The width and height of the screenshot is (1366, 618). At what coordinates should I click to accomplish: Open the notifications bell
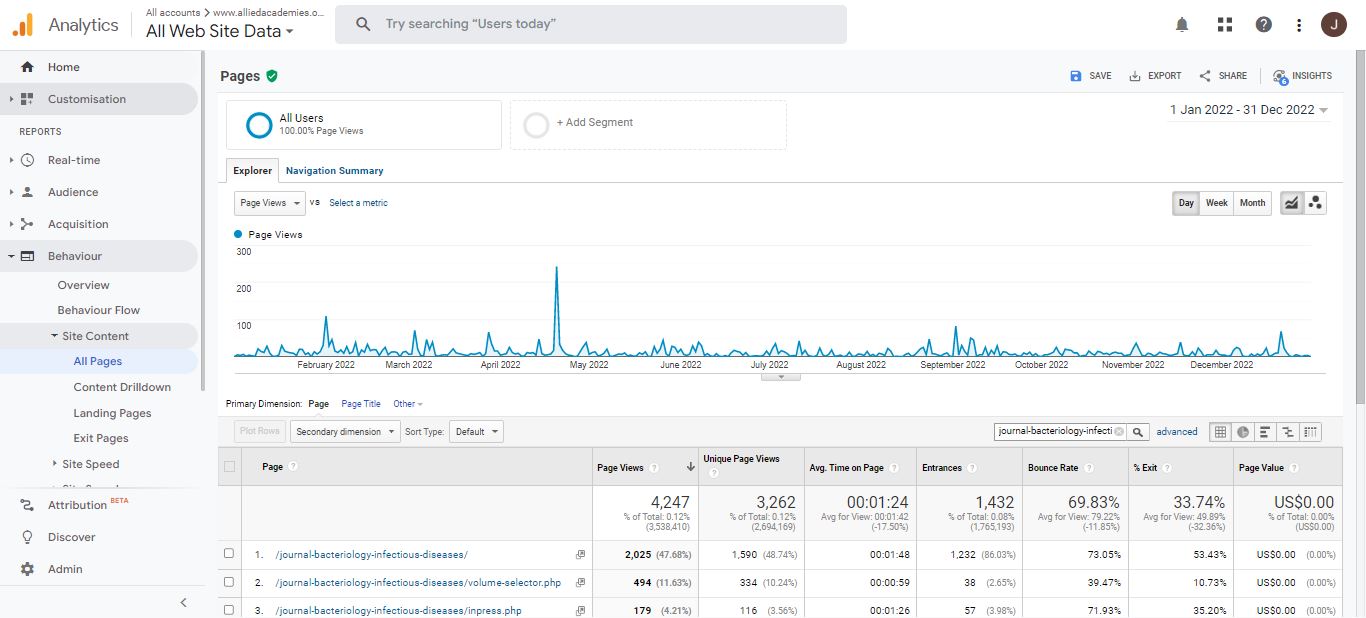1182,25
